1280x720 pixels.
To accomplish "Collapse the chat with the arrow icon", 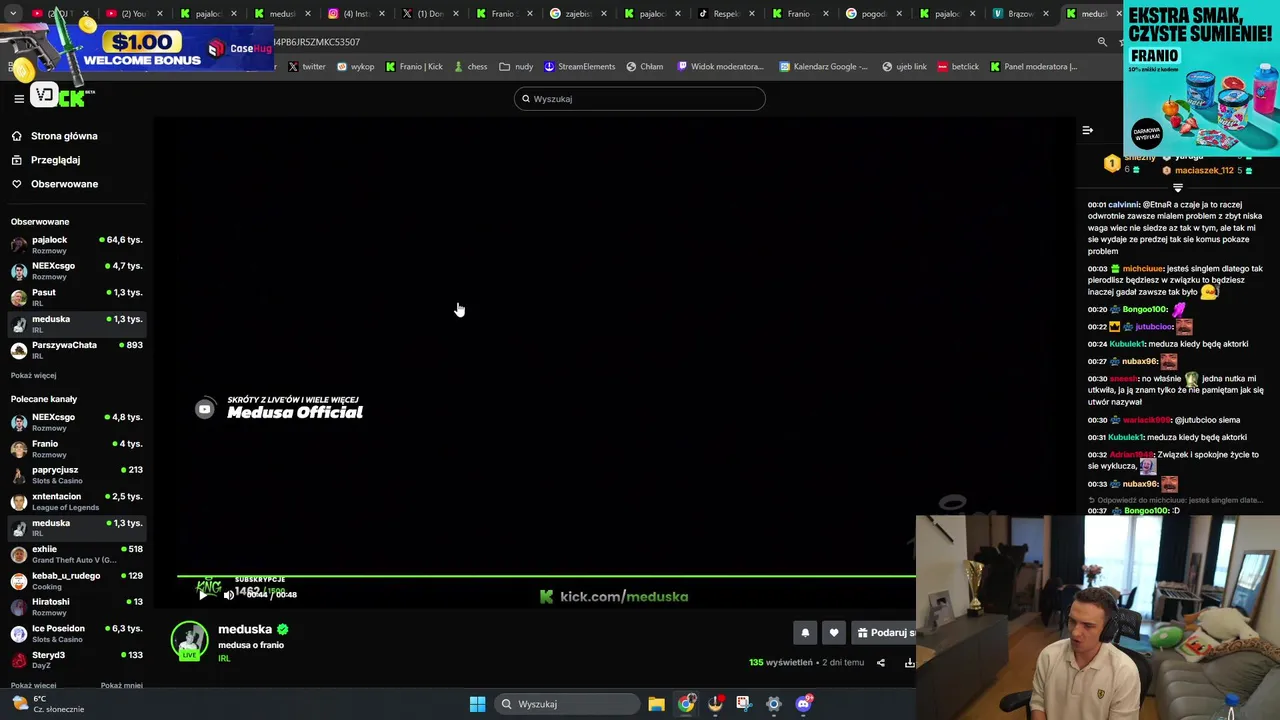I will click(x=1087, y=130).
